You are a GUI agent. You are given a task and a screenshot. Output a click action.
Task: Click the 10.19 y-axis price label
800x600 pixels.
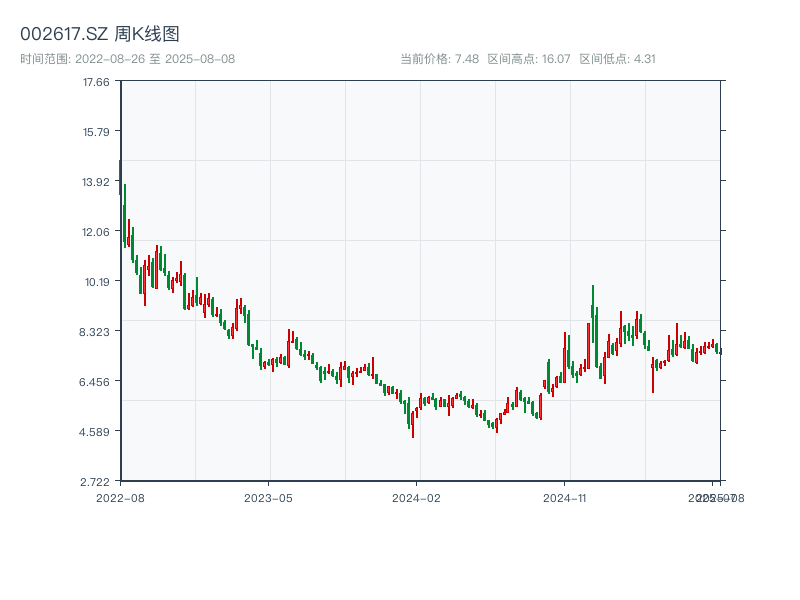96,282
